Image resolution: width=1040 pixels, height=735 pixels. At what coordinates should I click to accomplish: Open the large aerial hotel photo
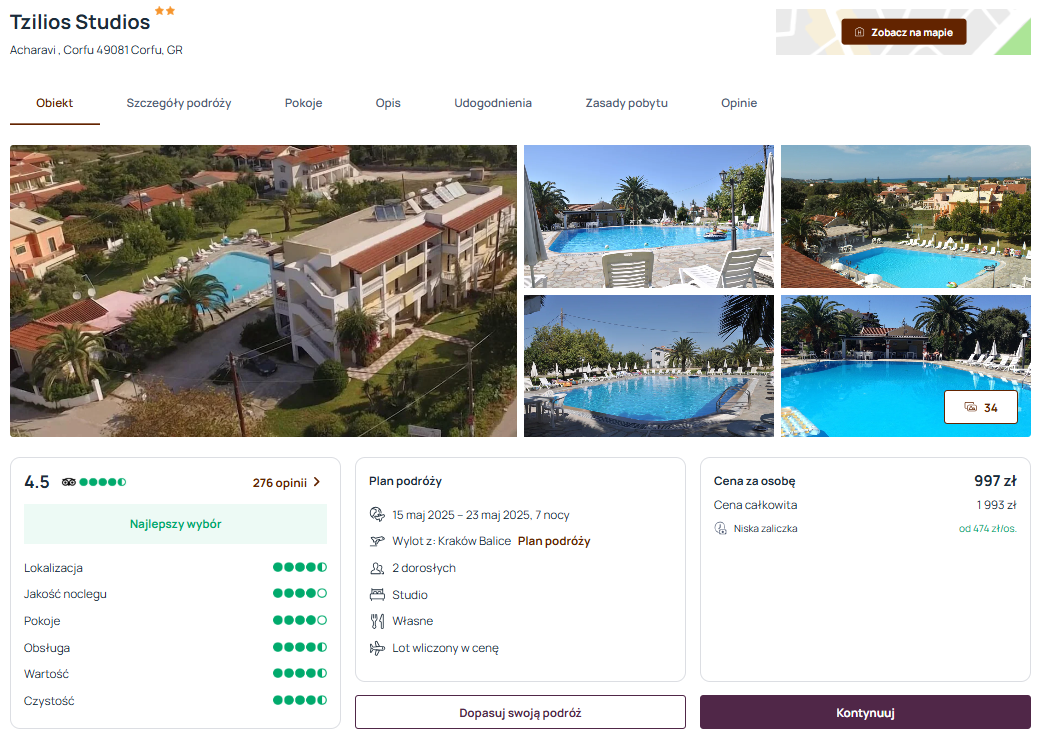click(x=263, y=291)
